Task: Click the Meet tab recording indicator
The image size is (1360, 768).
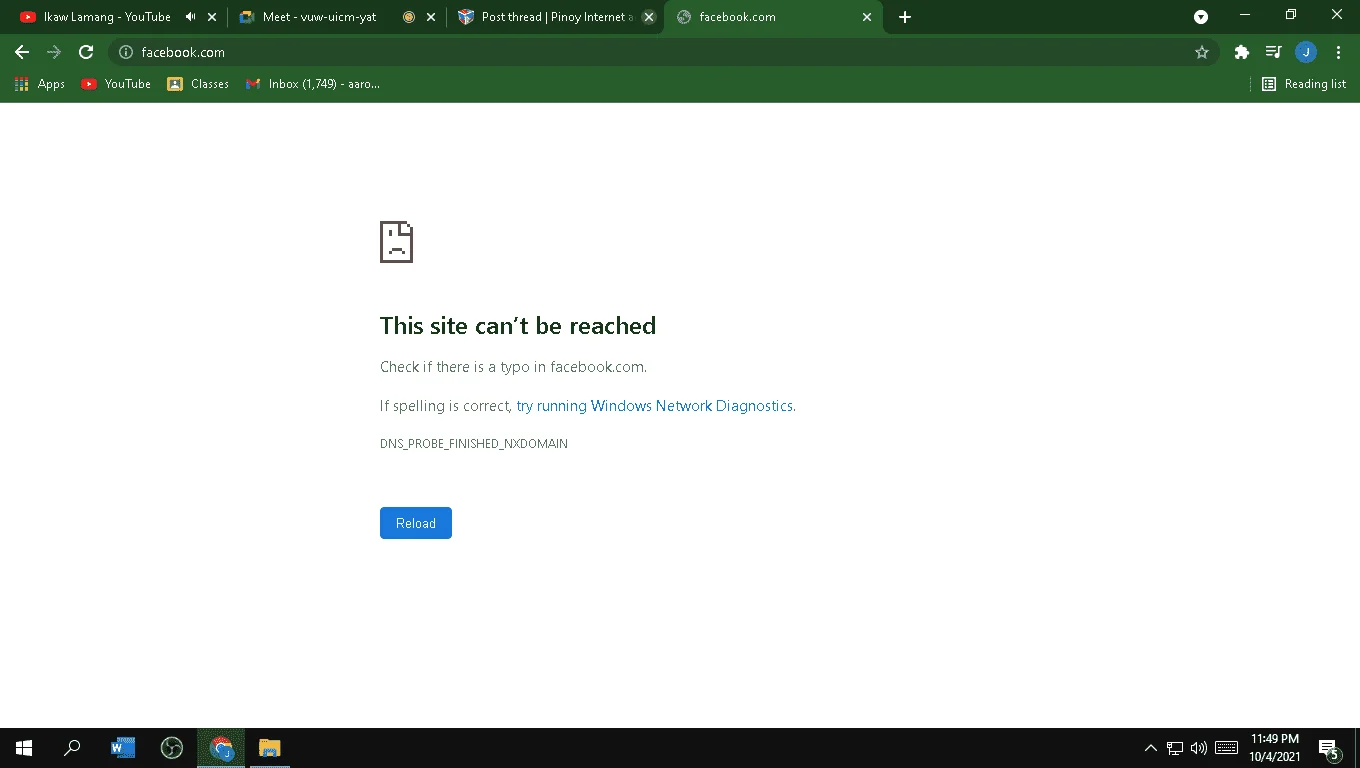Action: click(x=409, y=17)
